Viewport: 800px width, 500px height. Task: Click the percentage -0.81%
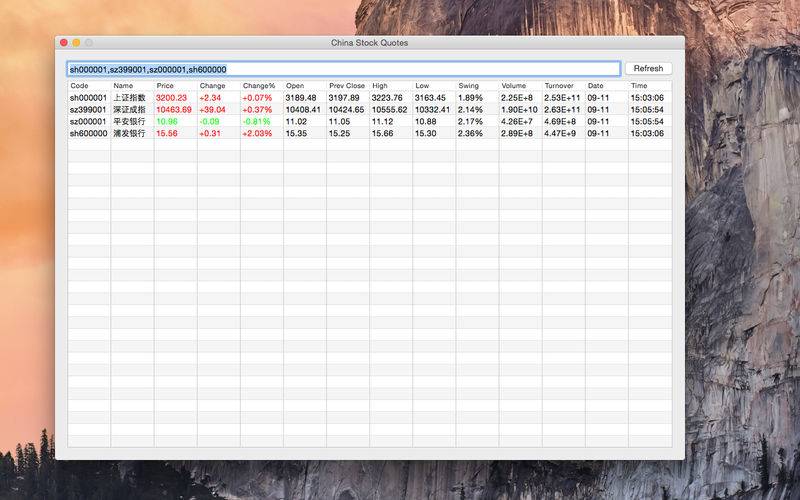[257, 121]
